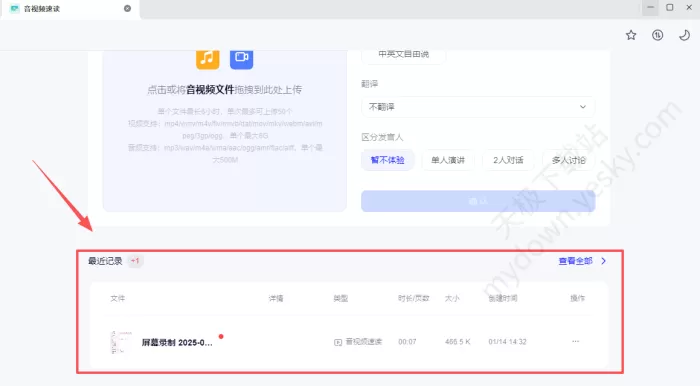Open 查看全部 link

pyautogui.click(x=575, y=261)
